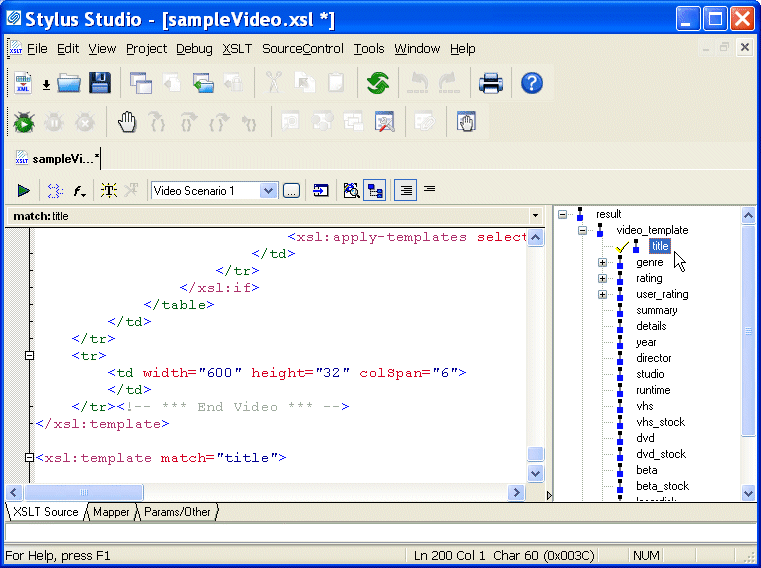
Task: Run the XSLT with the green play arrow
Action: coord(23,190)
